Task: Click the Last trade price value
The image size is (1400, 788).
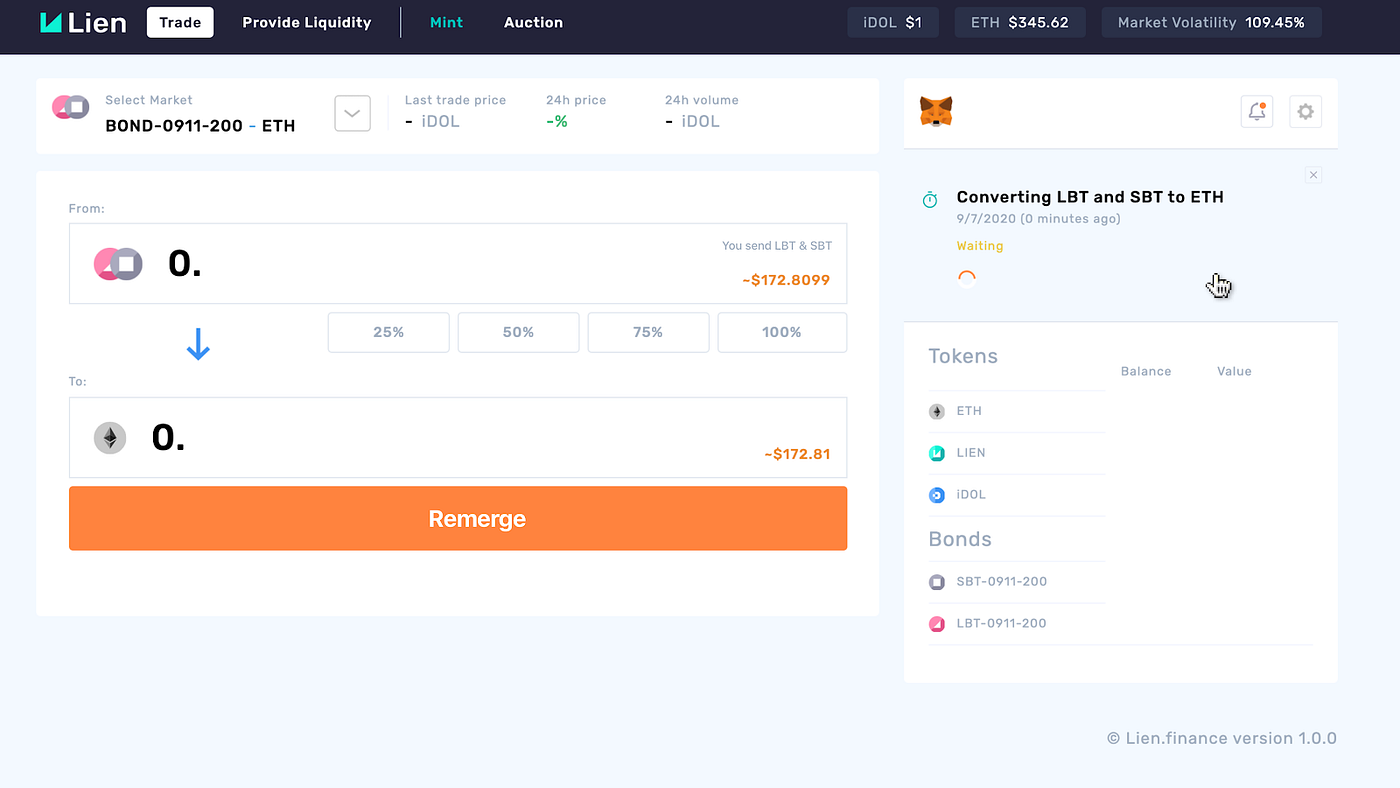Action: click(432, 121)
